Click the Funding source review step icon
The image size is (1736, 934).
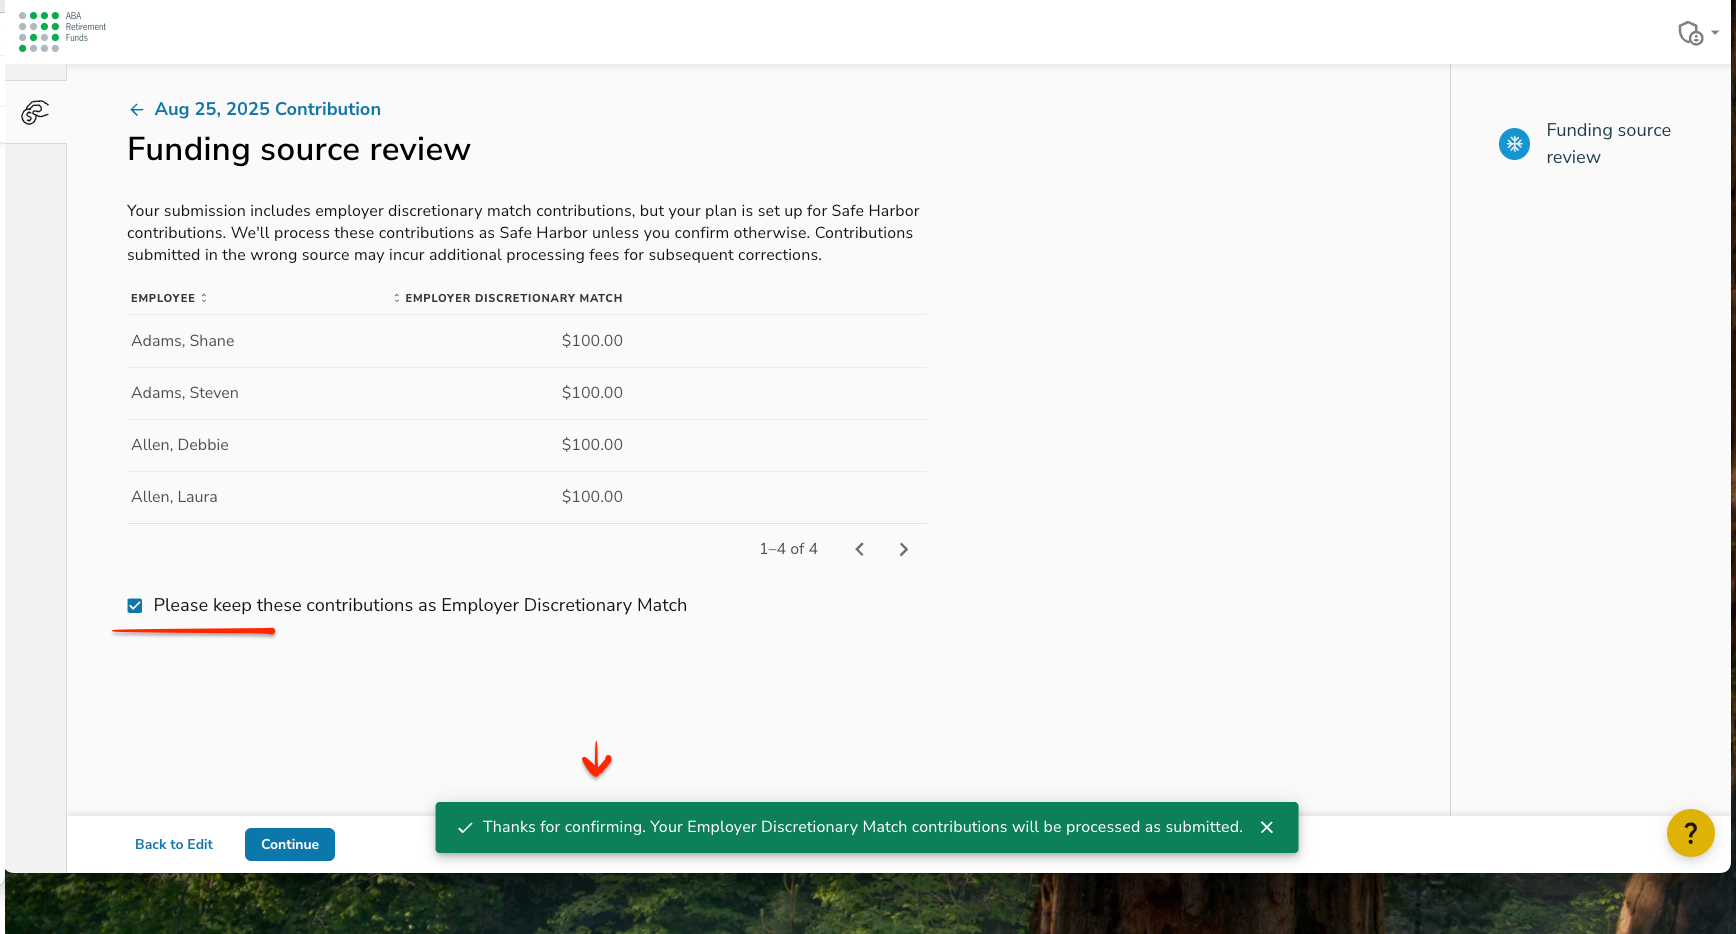click(x=1514, y=144)
